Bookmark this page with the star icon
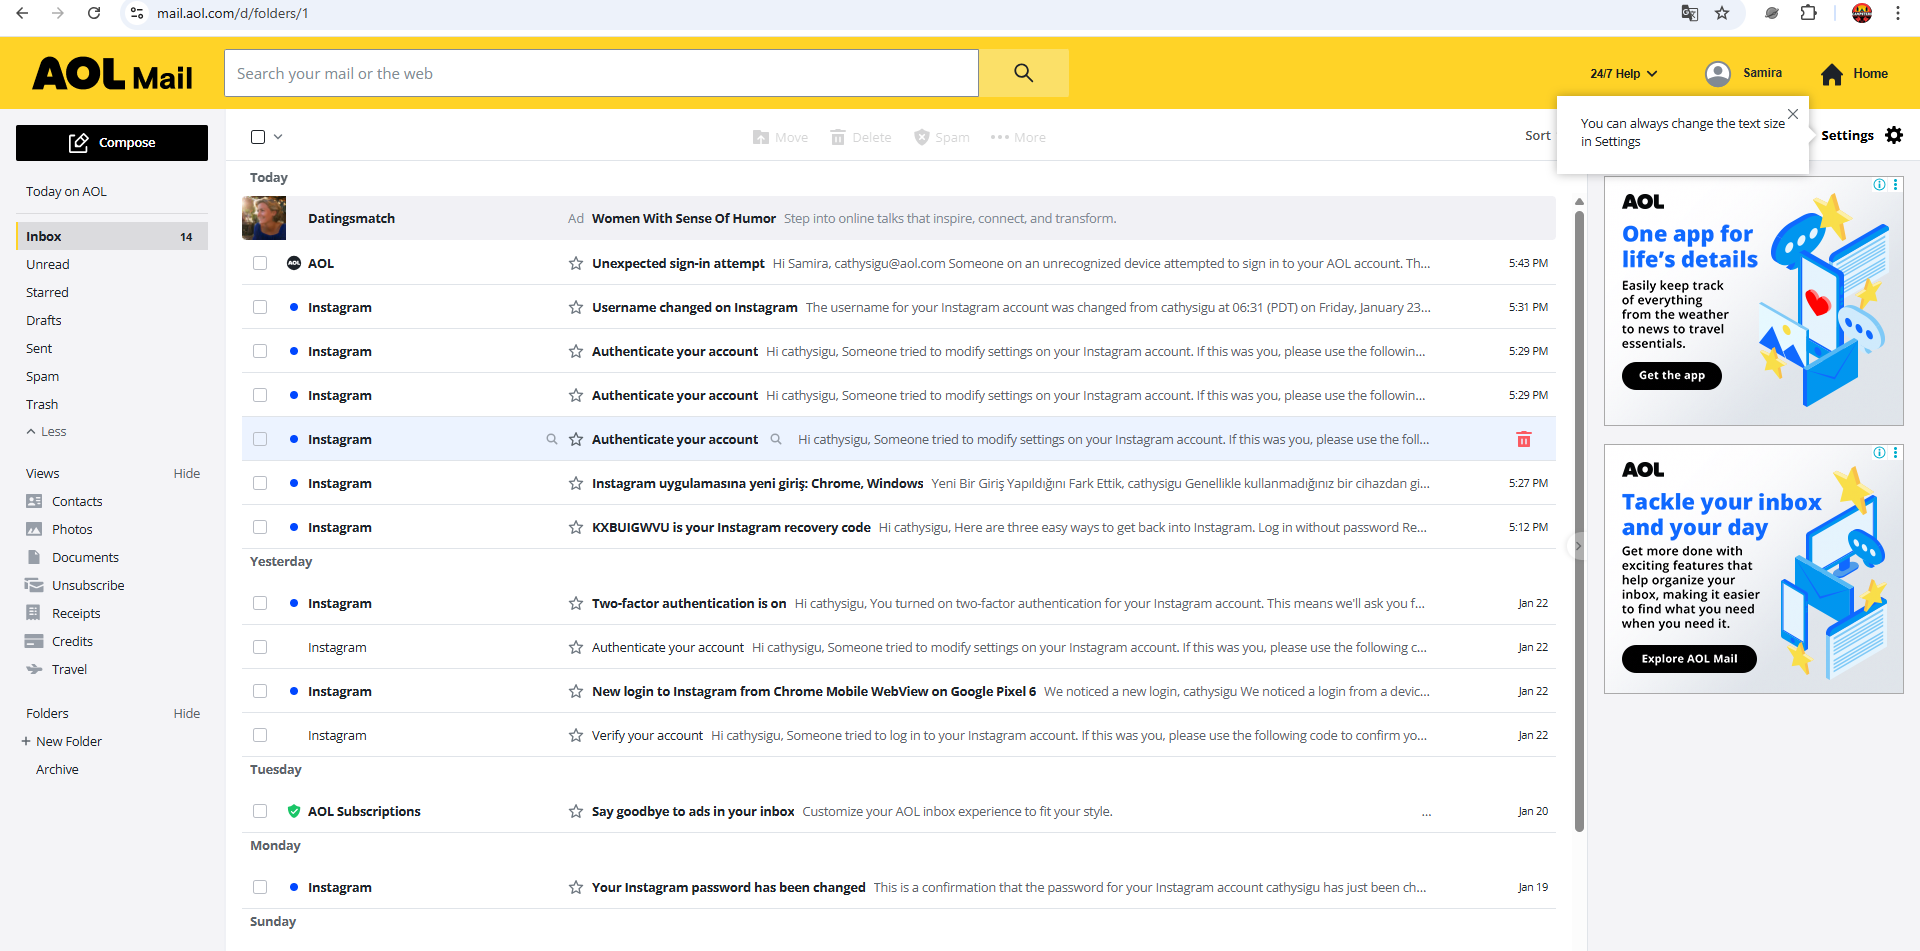This screenshot has height=951, width=1920. tap(1722, 13)
